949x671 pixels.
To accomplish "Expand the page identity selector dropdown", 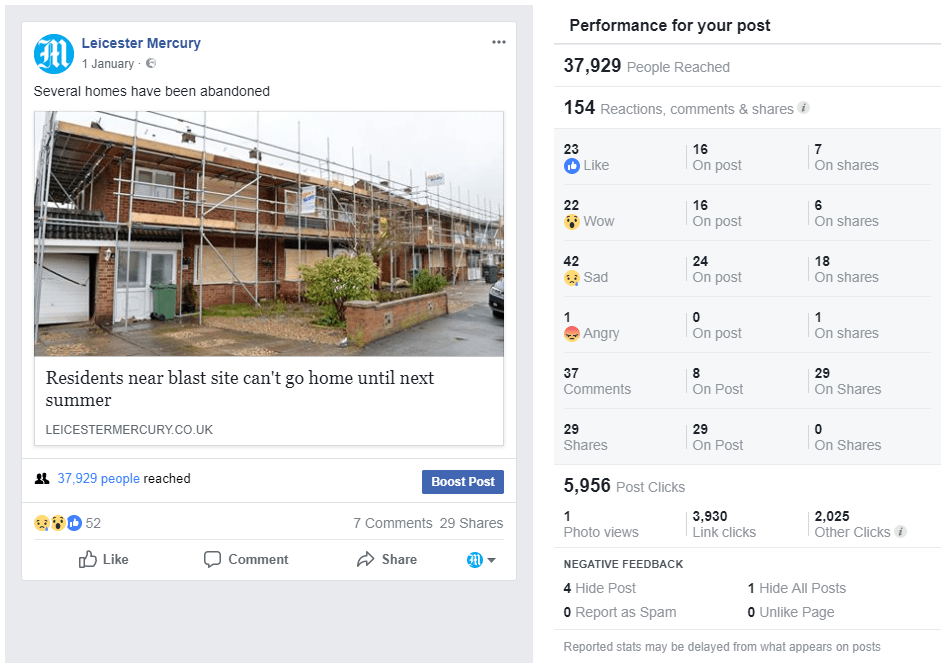I will point(482,560).
